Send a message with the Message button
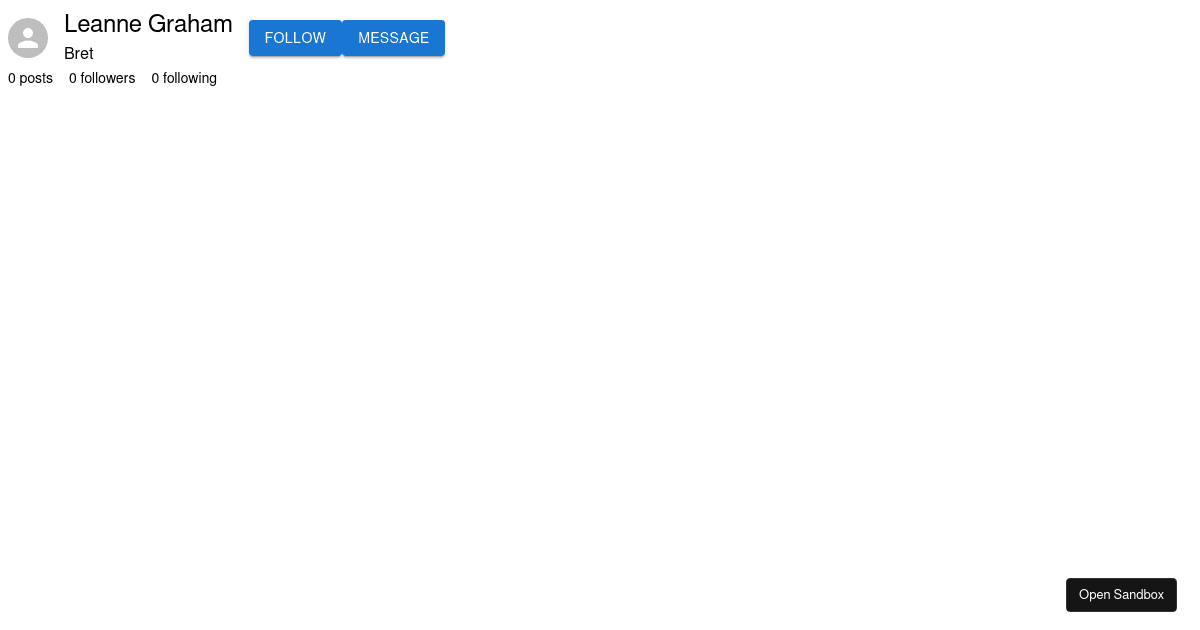 point(394,38)
